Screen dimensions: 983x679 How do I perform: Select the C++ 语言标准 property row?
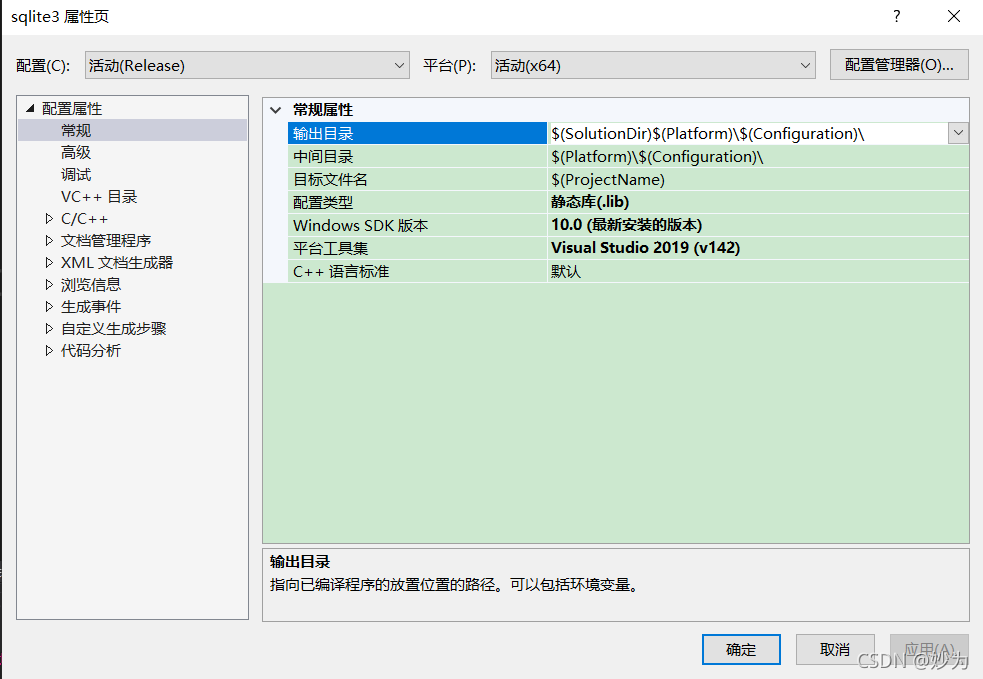click(x=418, y=271)
